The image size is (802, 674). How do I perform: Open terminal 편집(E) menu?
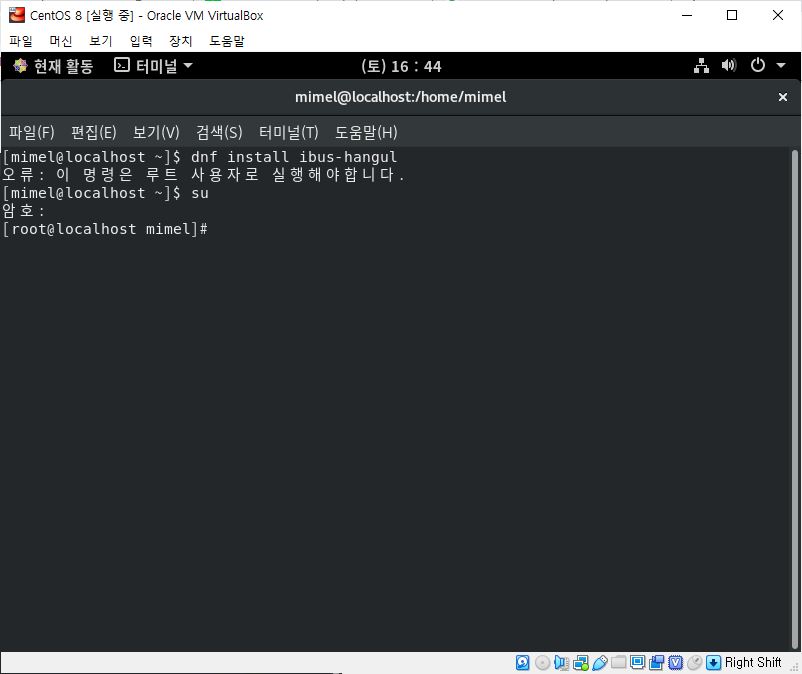pyautogui.click(x=94, y=132)
